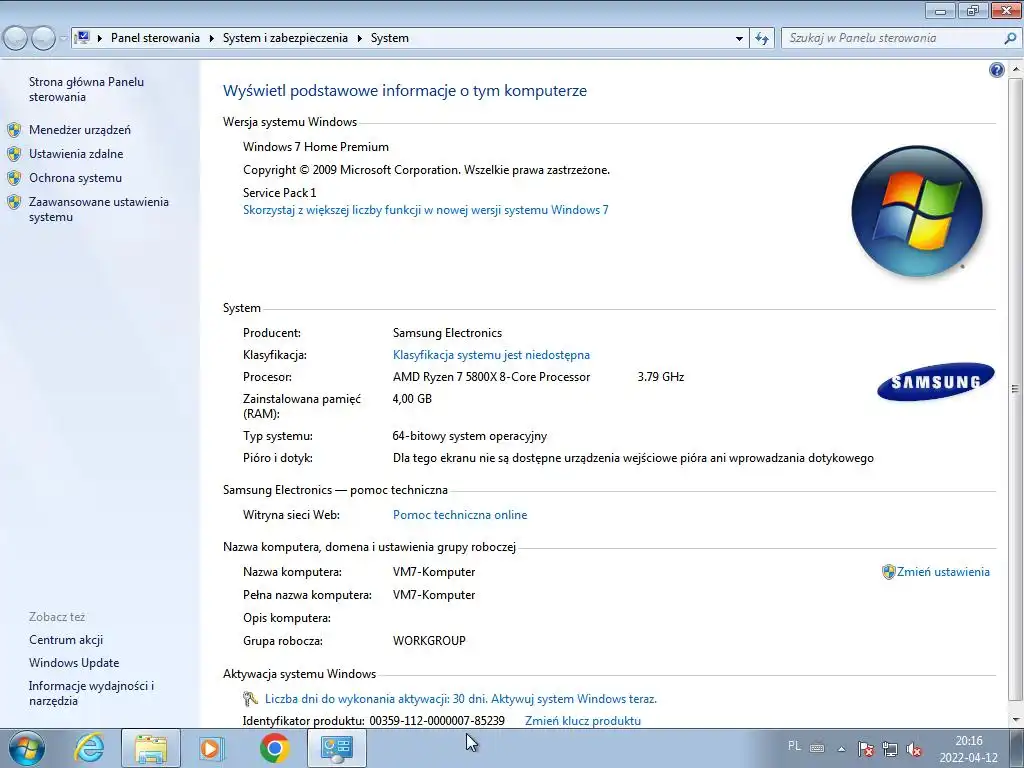Click shield icon beside Zaawansowane ustawienia
Viewport: 1024px width, 768px height.
14,202
